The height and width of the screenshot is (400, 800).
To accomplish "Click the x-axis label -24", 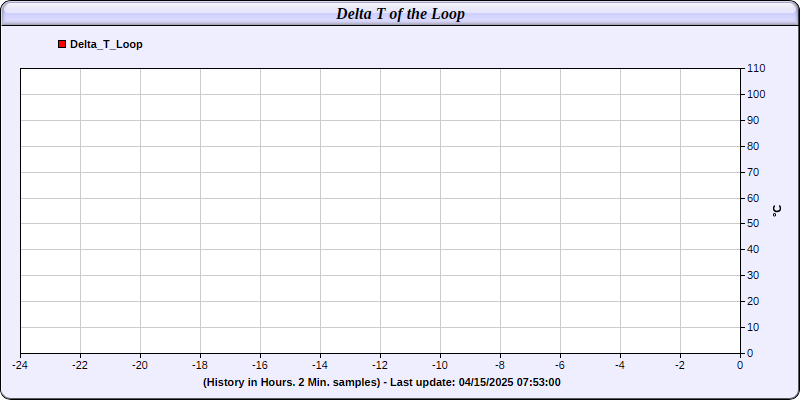I will [20, 365].
